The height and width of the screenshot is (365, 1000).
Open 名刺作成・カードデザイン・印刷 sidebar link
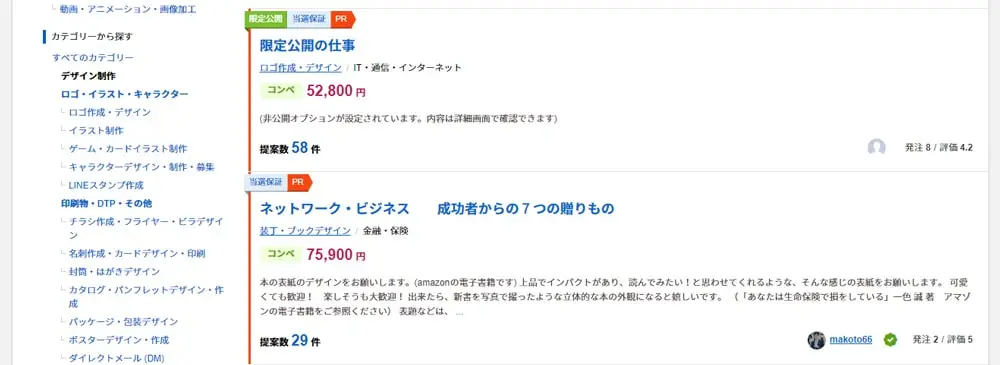click(137, 253)
